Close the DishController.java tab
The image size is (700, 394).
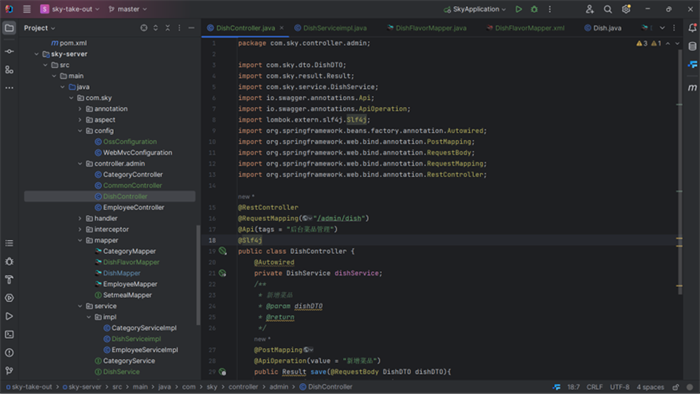pyautogui.click(x=282, y=28)
